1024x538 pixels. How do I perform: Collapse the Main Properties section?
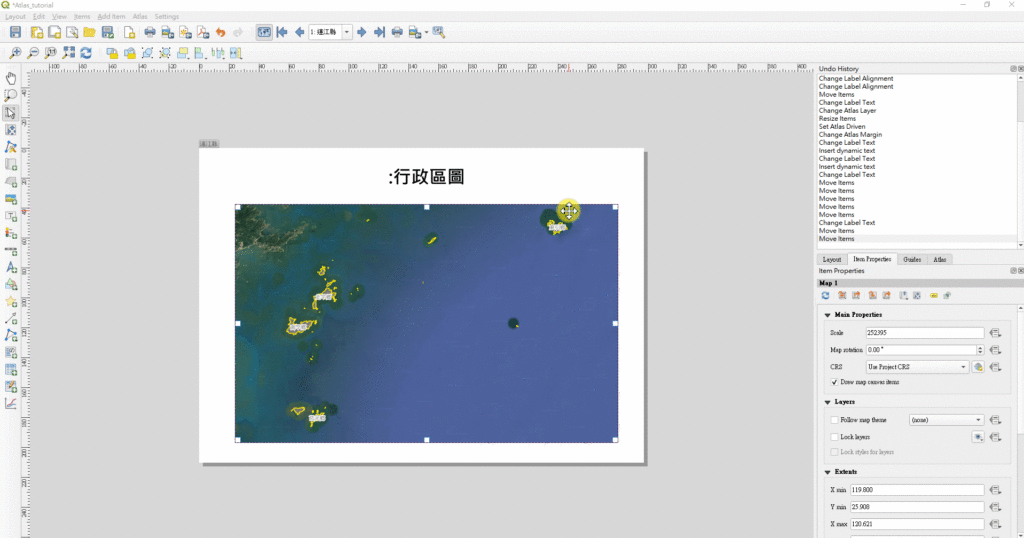point(827,315)
